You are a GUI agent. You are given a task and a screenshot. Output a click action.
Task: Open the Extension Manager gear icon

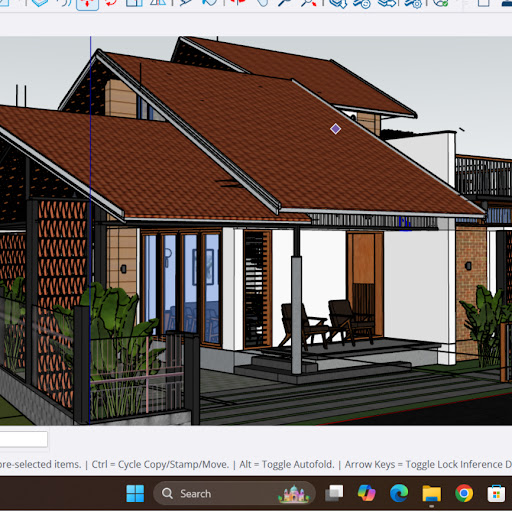pos(413,3)
